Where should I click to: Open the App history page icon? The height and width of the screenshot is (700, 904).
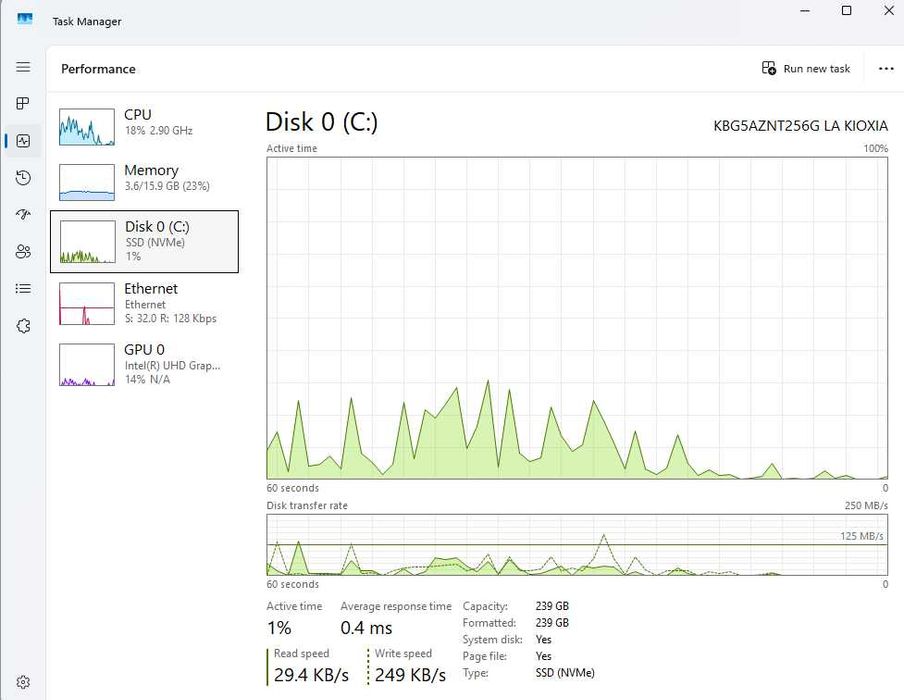point(23,178)
